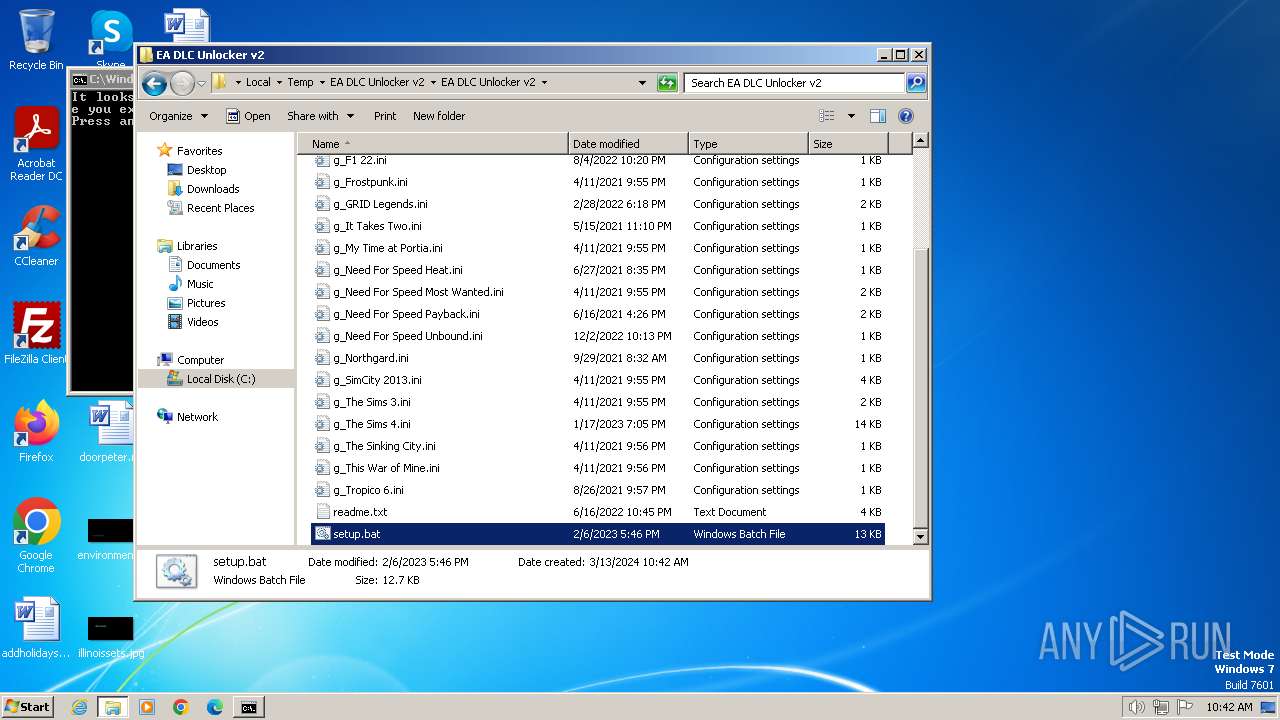Screen dimensions: 1280x720
Task: Open the Recycle Bin desktop icon
Action: tap(36, 40)
